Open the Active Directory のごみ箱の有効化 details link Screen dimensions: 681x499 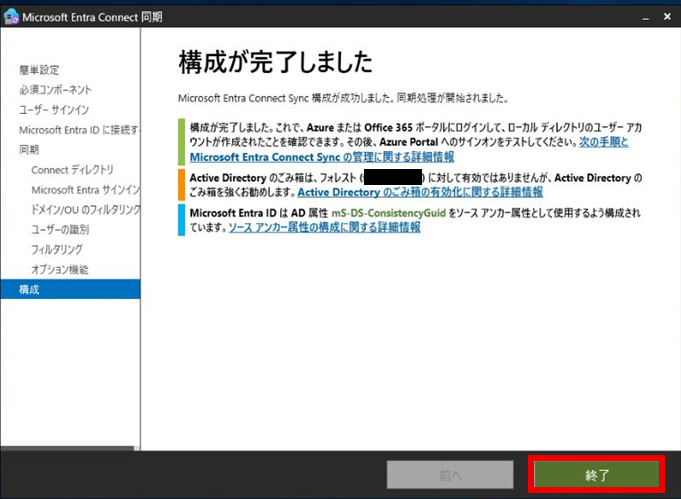tap(420, 192)
